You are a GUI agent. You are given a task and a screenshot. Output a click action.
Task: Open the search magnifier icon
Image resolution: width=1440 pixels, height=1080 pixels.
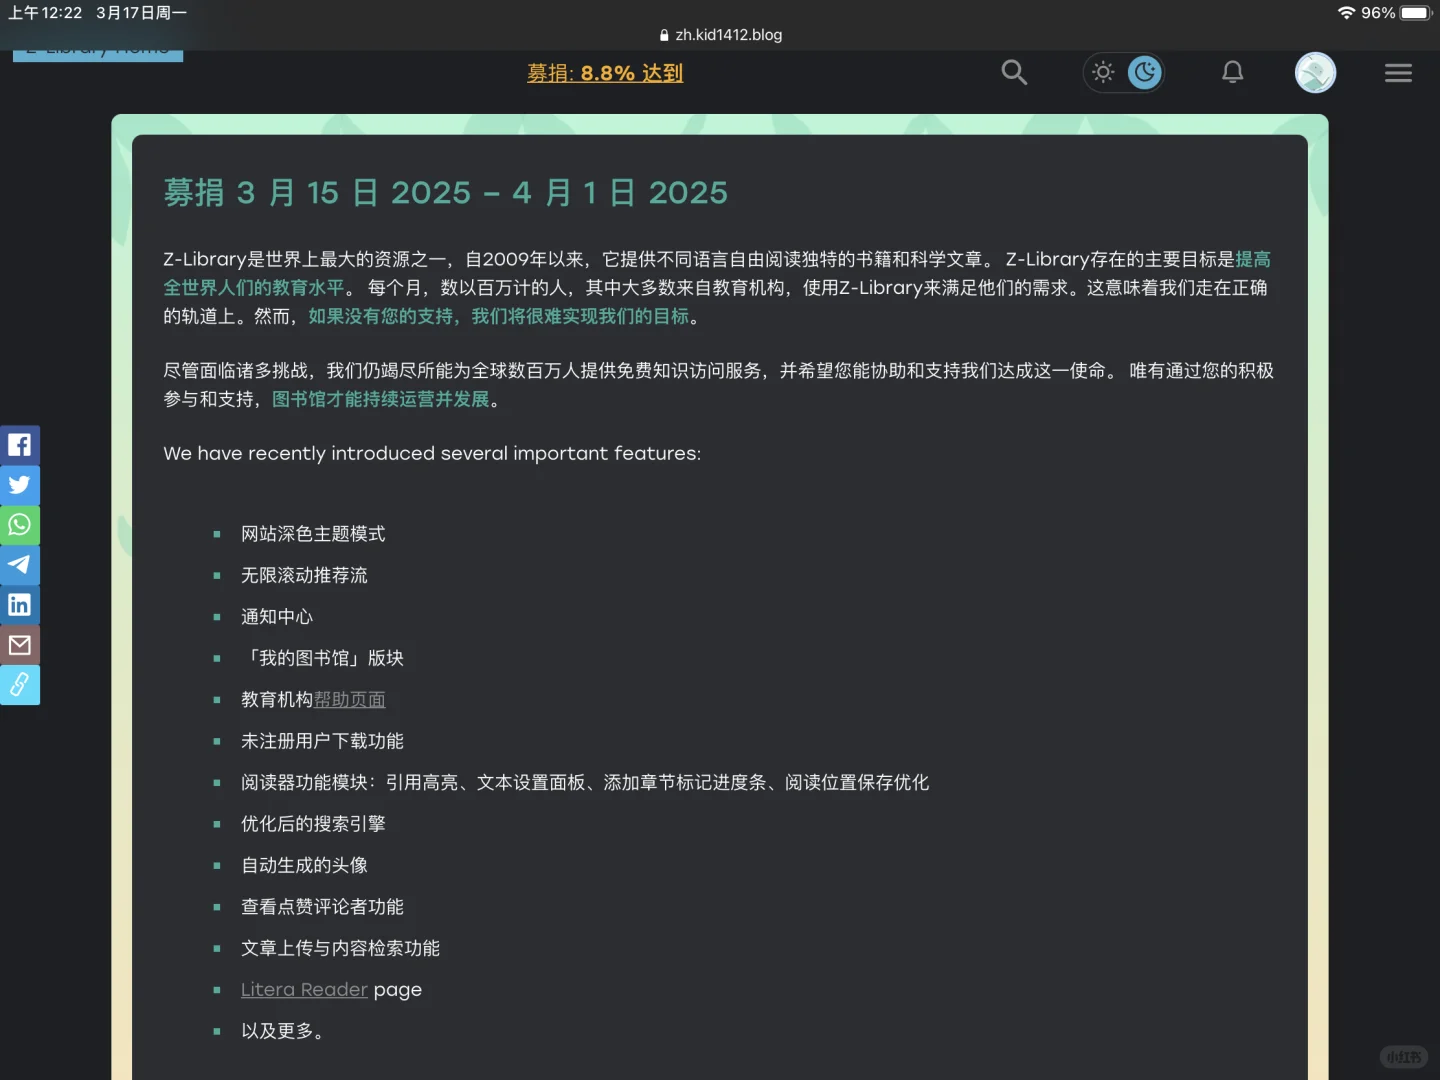[x=1014, y=72]
